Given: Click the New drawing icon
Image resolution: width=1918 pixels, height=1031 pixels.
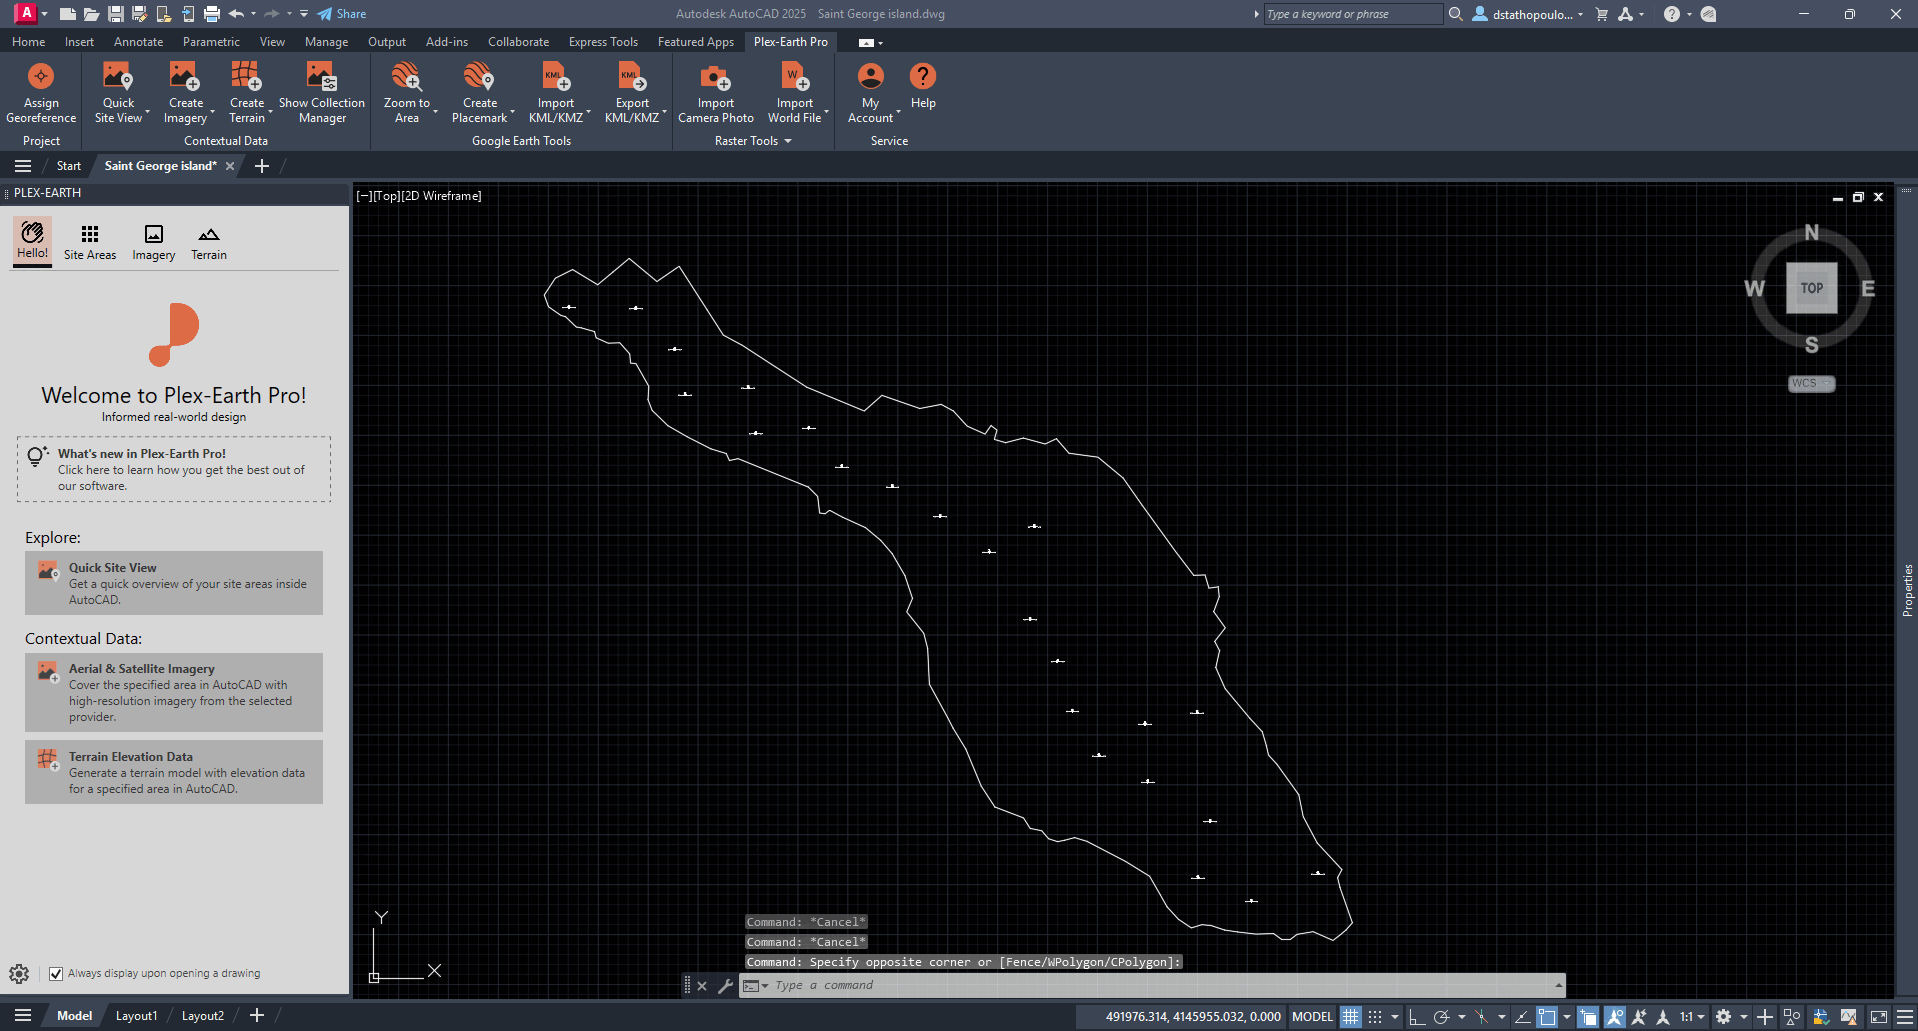Looking at the screenshot, I should point(67,14).
